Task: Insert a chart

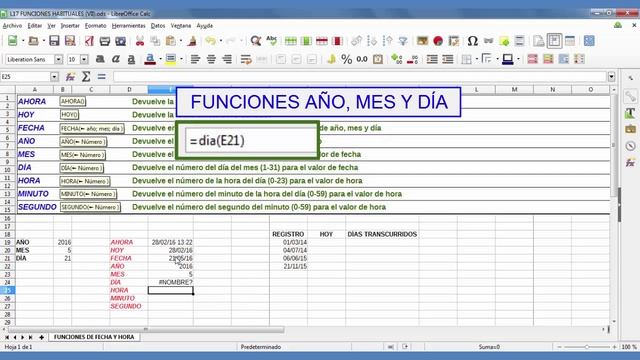Action: (x=438, y=41)
